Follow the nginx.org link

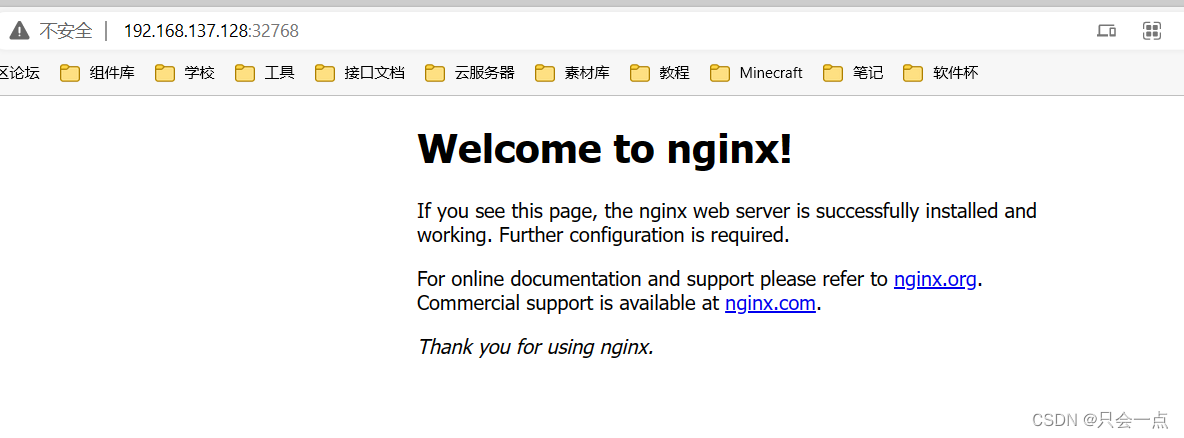936,279
